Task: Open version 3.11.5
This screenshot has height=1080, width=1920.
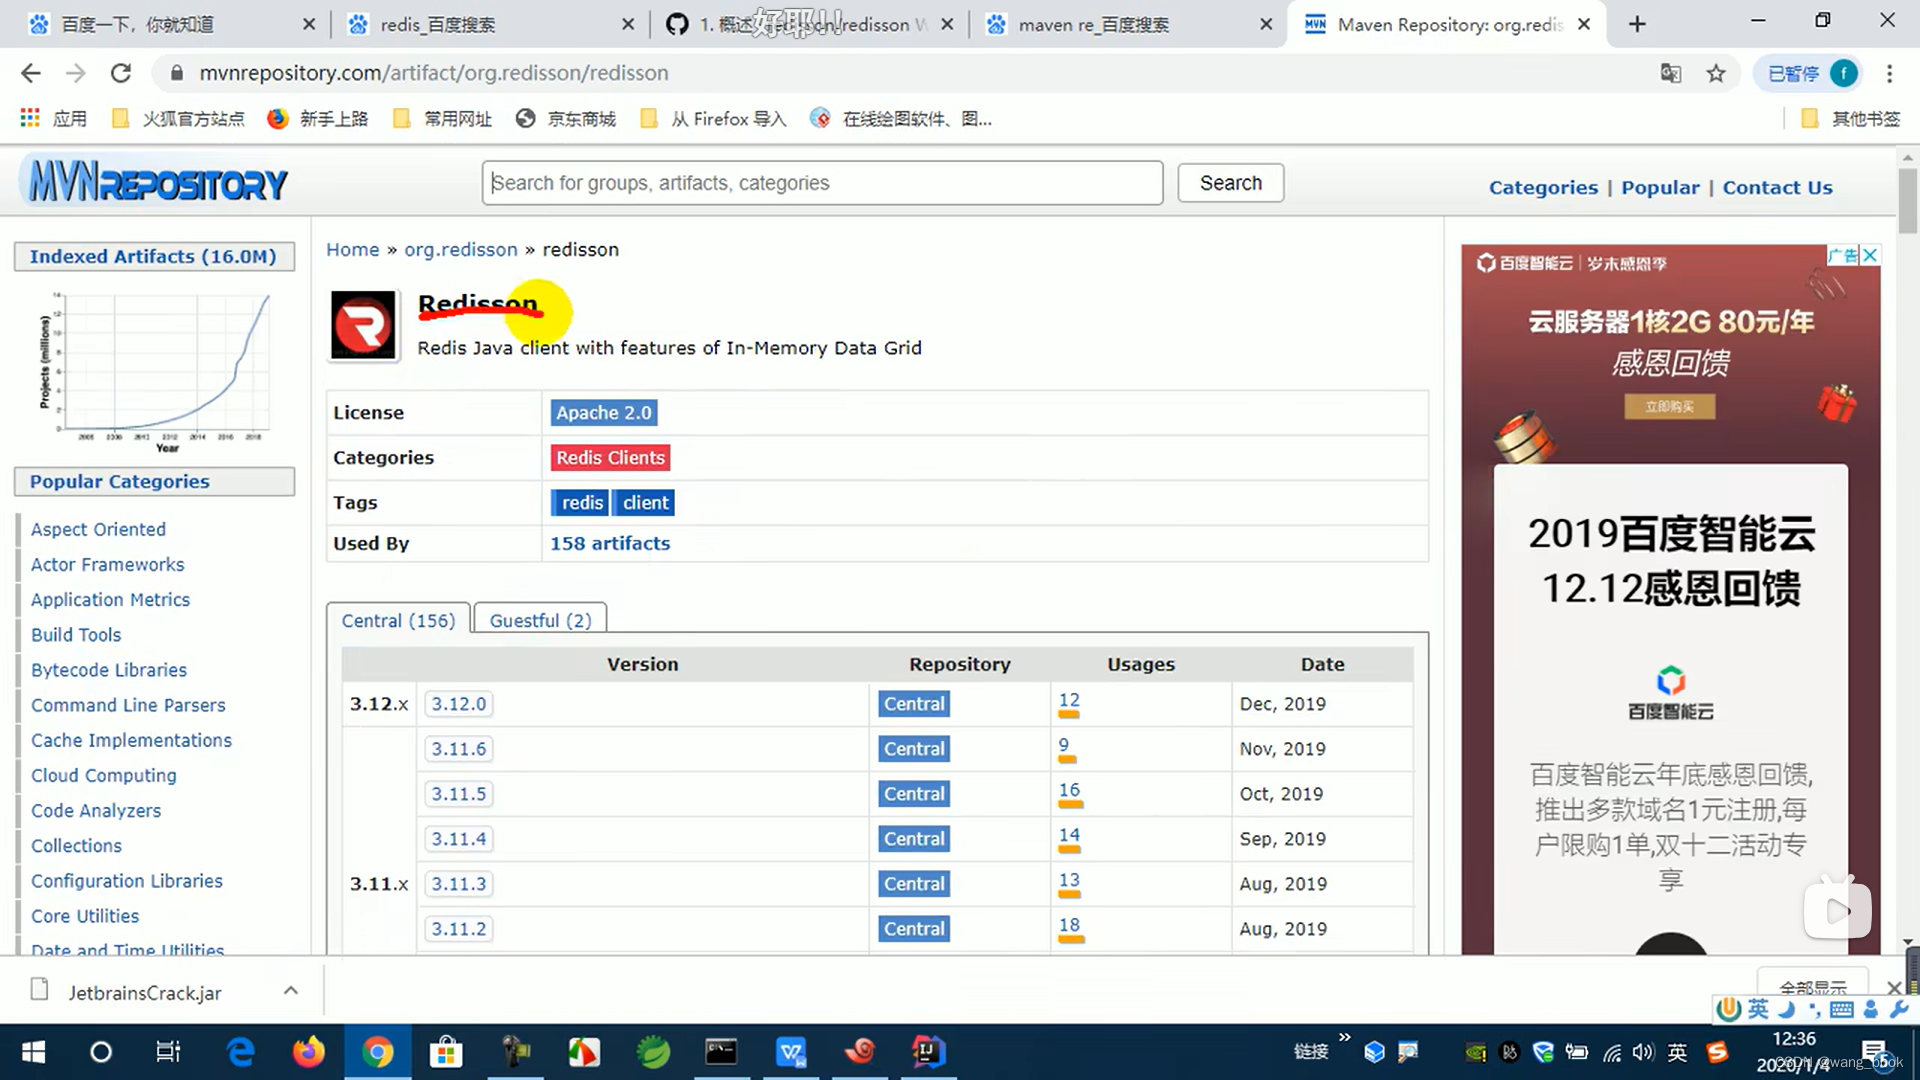Action: click(459, 794)
